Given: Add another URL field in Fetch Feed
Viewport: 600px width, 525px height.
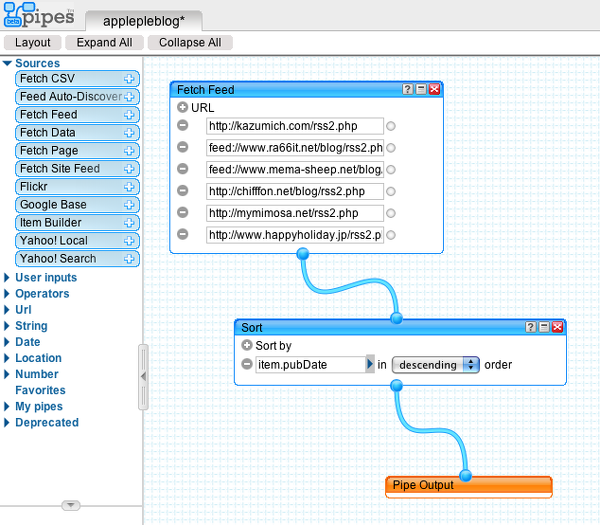Looking at the screenshot, I should [183, 108].
